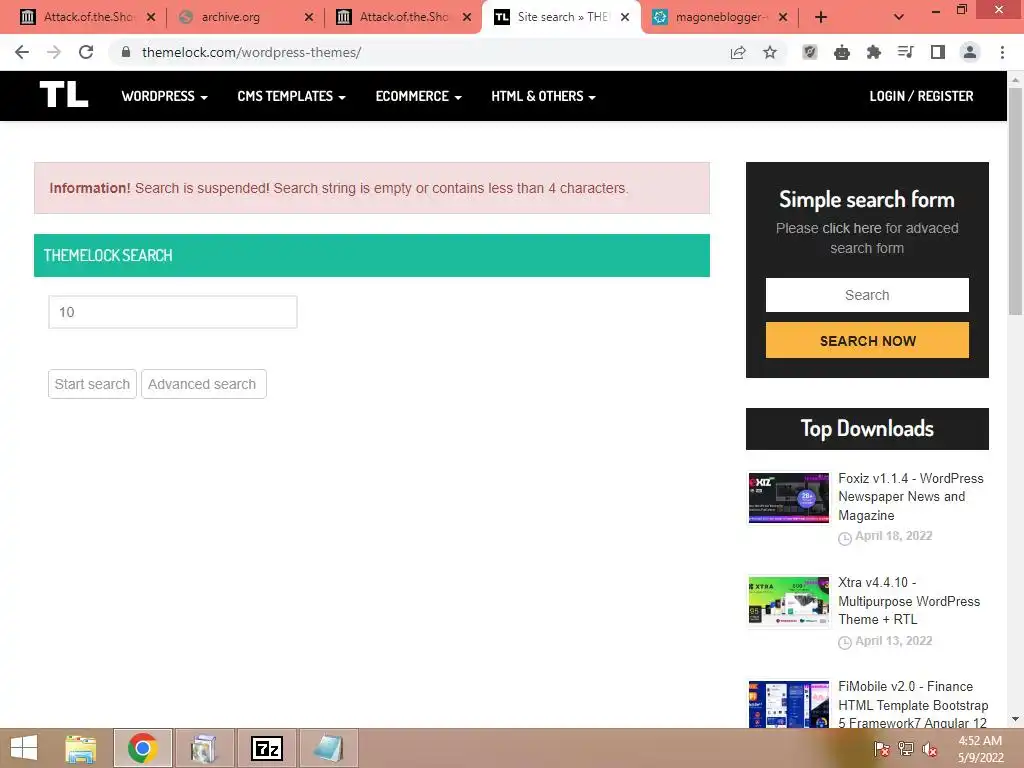Bookmark this page with the star icon
The width and height of the screenshot is (1024, 768).
770,52
